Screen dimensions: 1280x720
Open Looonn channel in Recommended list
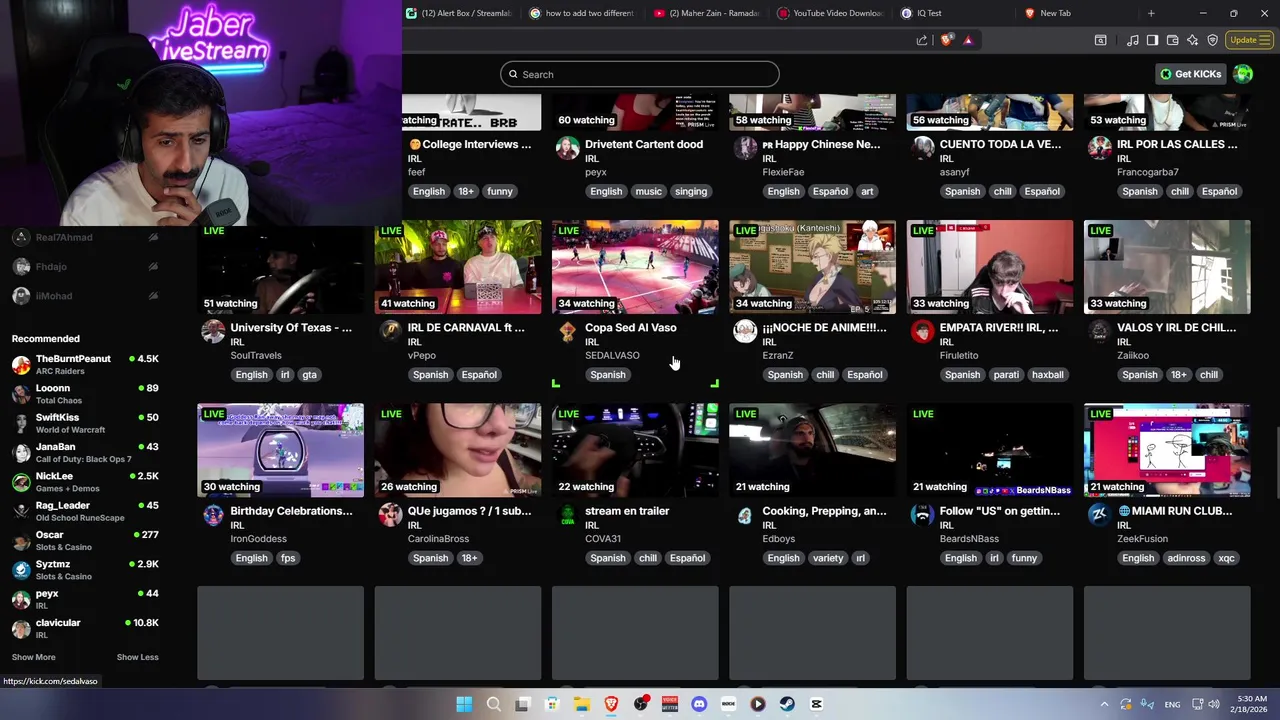click(85, 394)
